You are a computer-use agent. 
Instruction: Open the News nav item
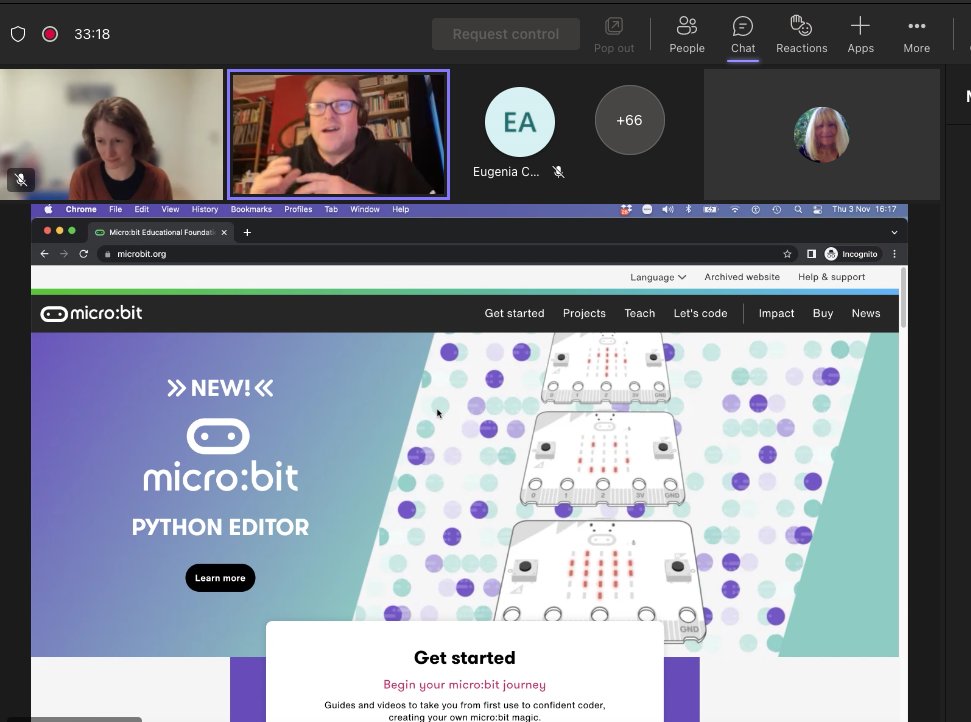coord(866,313)
